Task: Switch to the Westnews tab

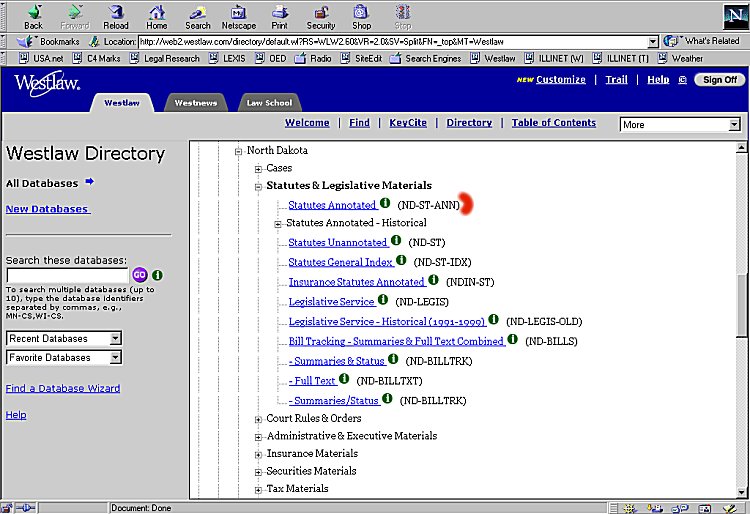Action: point(196,103)
